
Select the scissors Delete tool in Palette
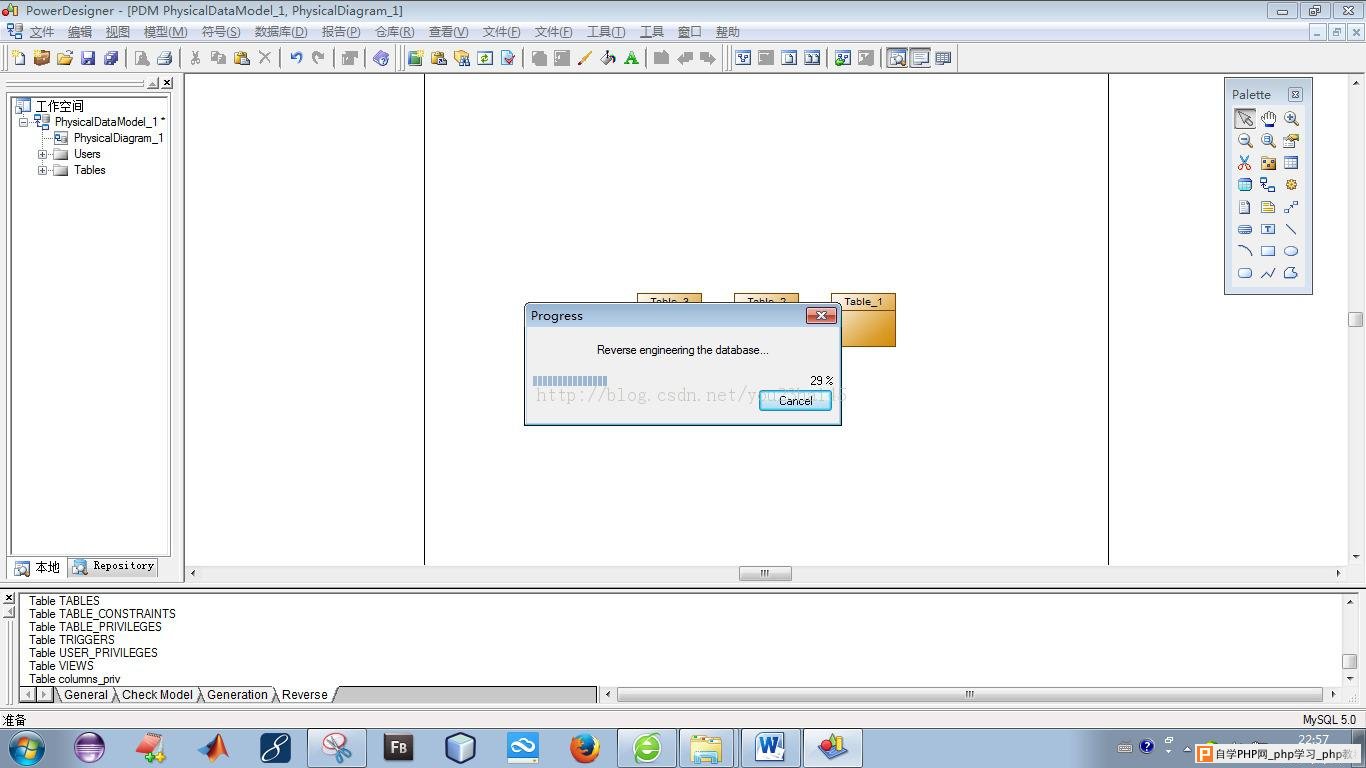(x=1244, y=163)
